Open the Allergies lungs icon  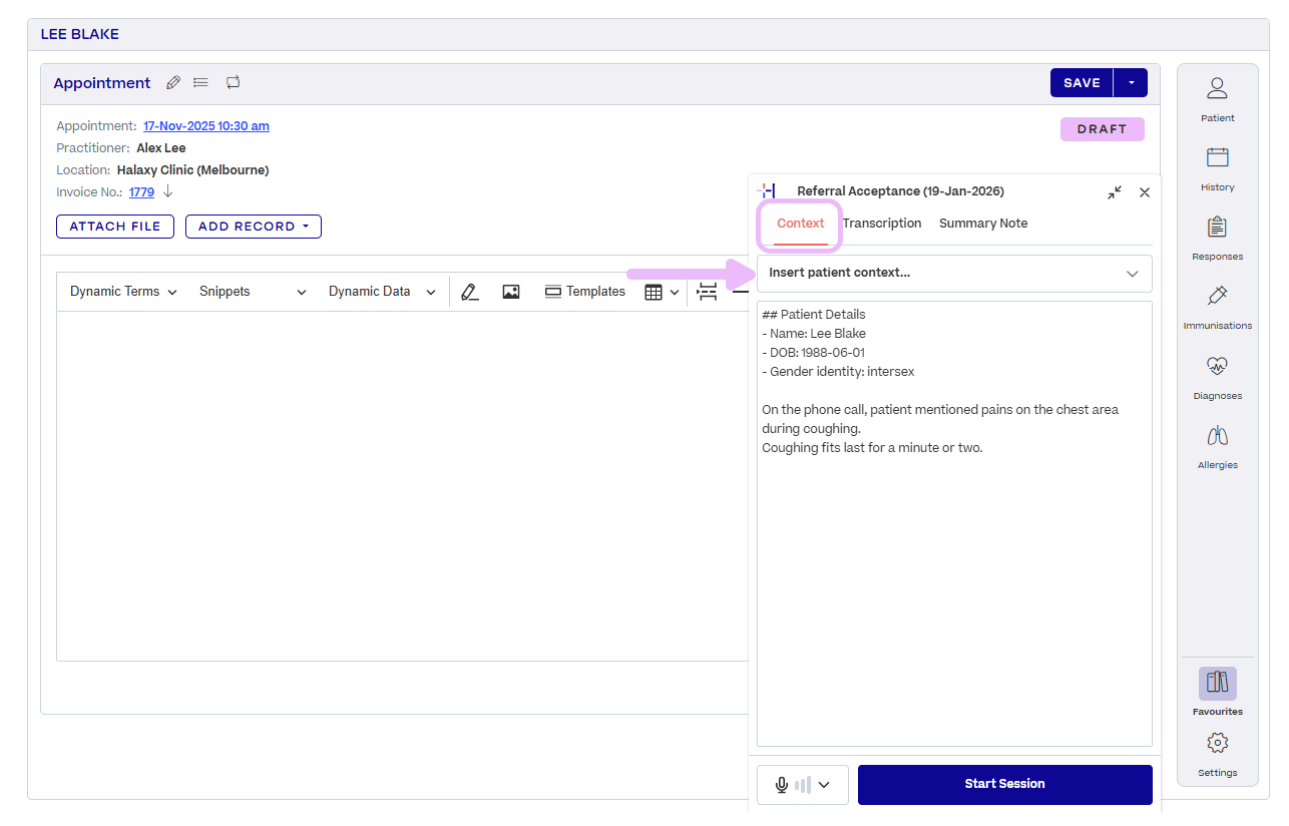[x=1217, y=436]
